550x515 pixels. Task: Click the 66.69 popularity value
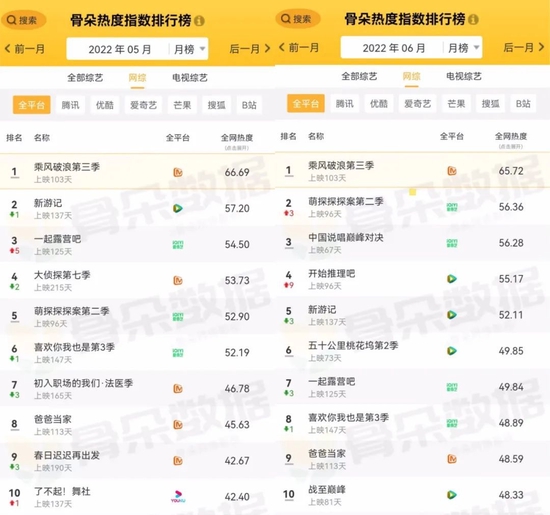tap(237, 172)
